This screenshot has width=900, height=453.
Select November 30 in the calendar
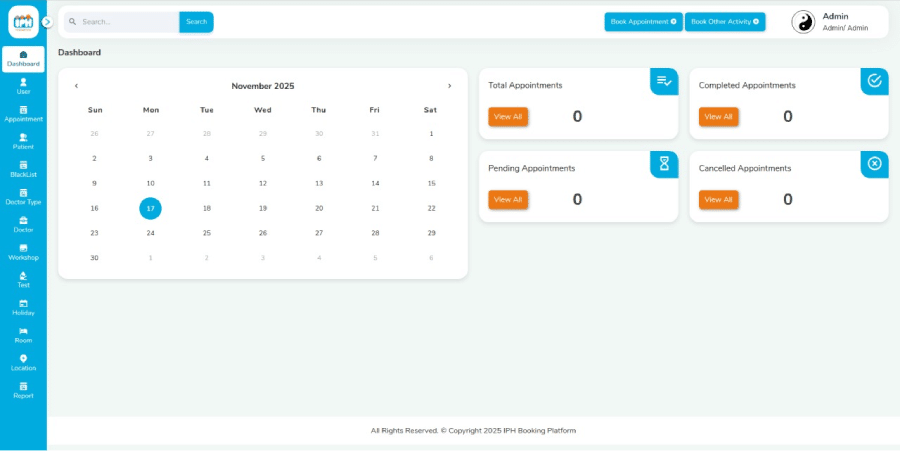point(94,258)
